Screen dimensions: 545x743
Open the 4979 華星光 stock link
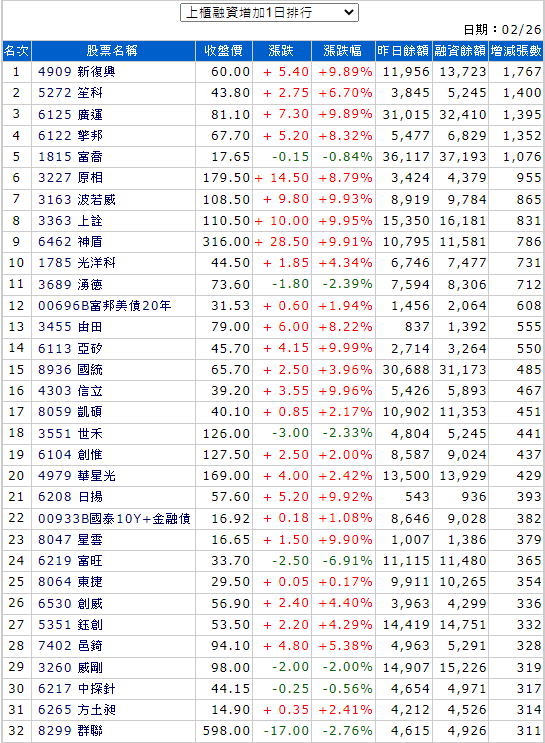77,476
